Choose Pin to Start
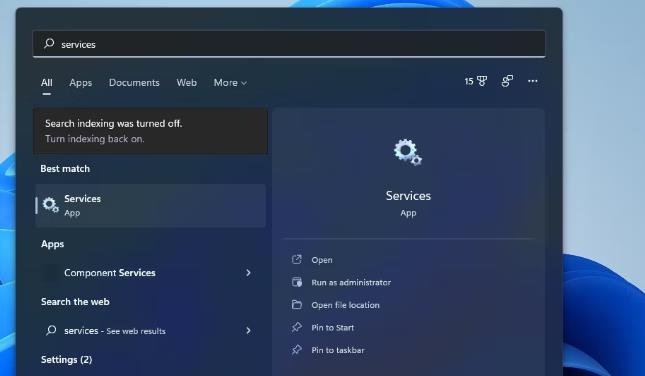The height and width of the screenshot is (376, 645). (x=332, y=328)
